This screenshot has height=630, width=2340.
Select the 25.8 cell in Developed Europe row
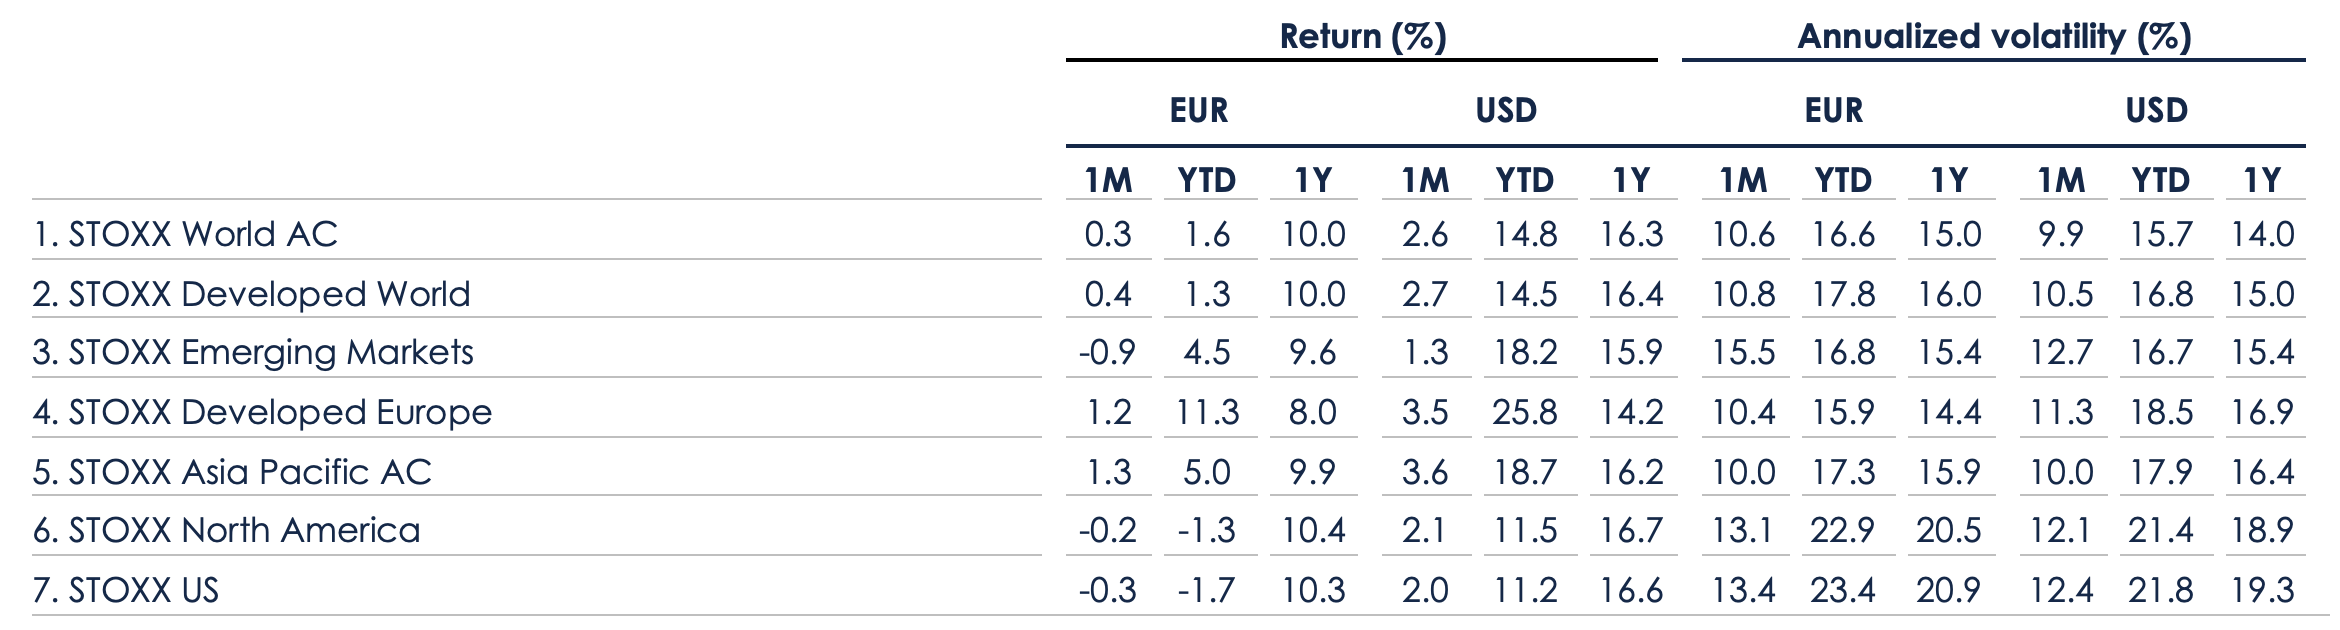[x=1524, y=412]
